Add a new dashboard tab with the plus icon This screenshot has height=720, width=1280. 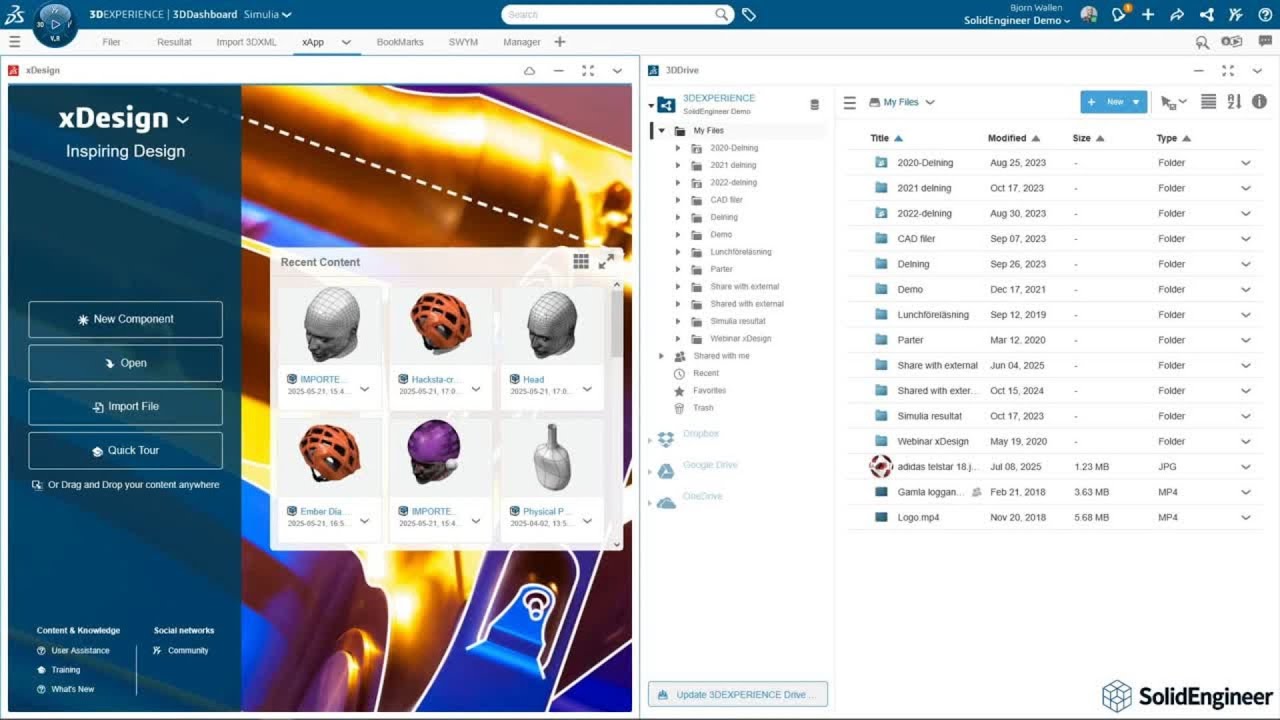point(560,42)
